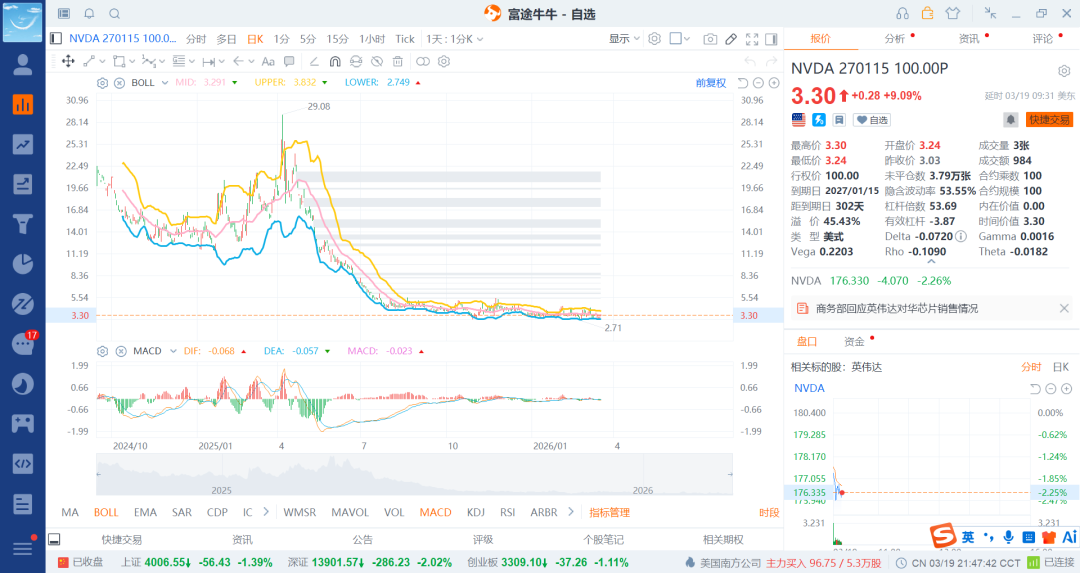Viewport: 1080px width, 573px height.
Task: Delete drawings with the trash icon
Action: pyautogui.click(x=397, y=61)
